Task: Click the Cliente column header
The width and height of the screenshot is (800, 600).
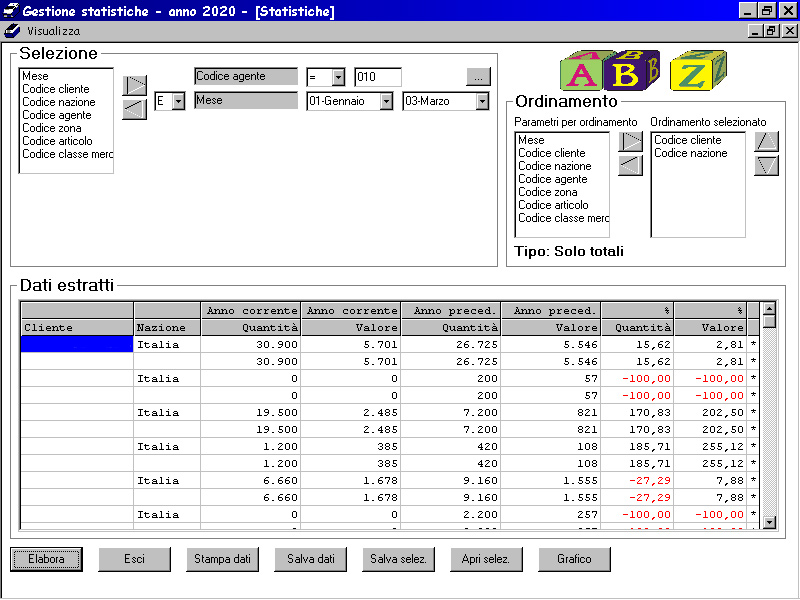Action: coord(77,328)
